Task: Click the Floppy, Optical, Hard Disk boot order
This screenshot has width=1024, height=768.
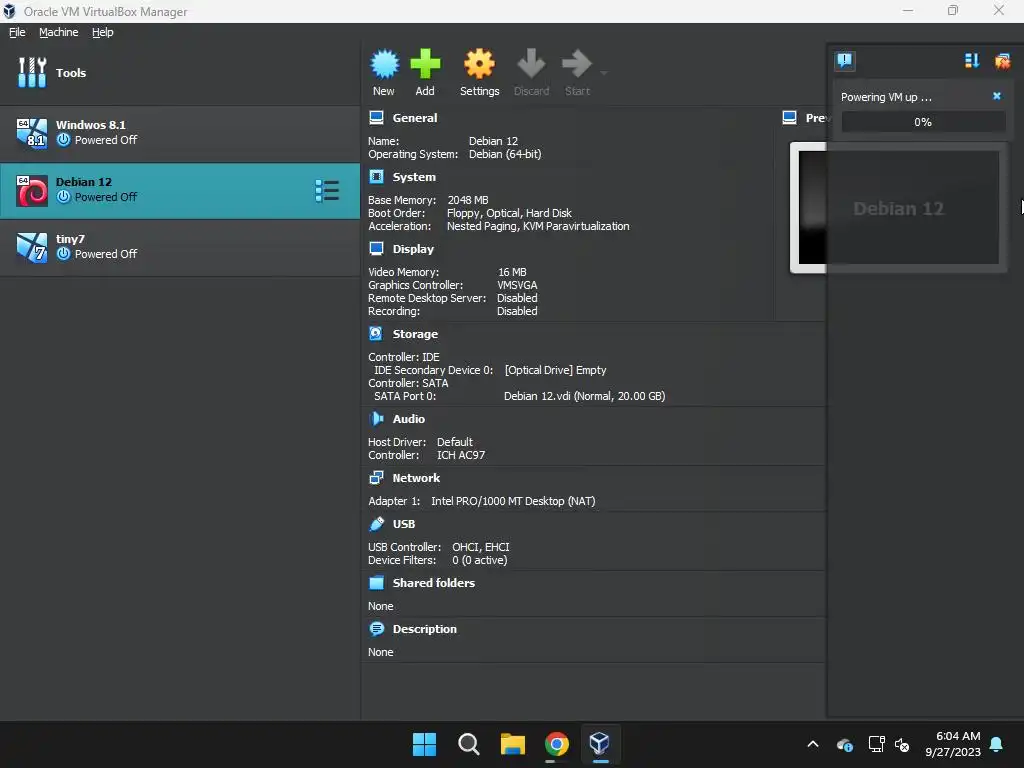Action: (x=509, y=214)
